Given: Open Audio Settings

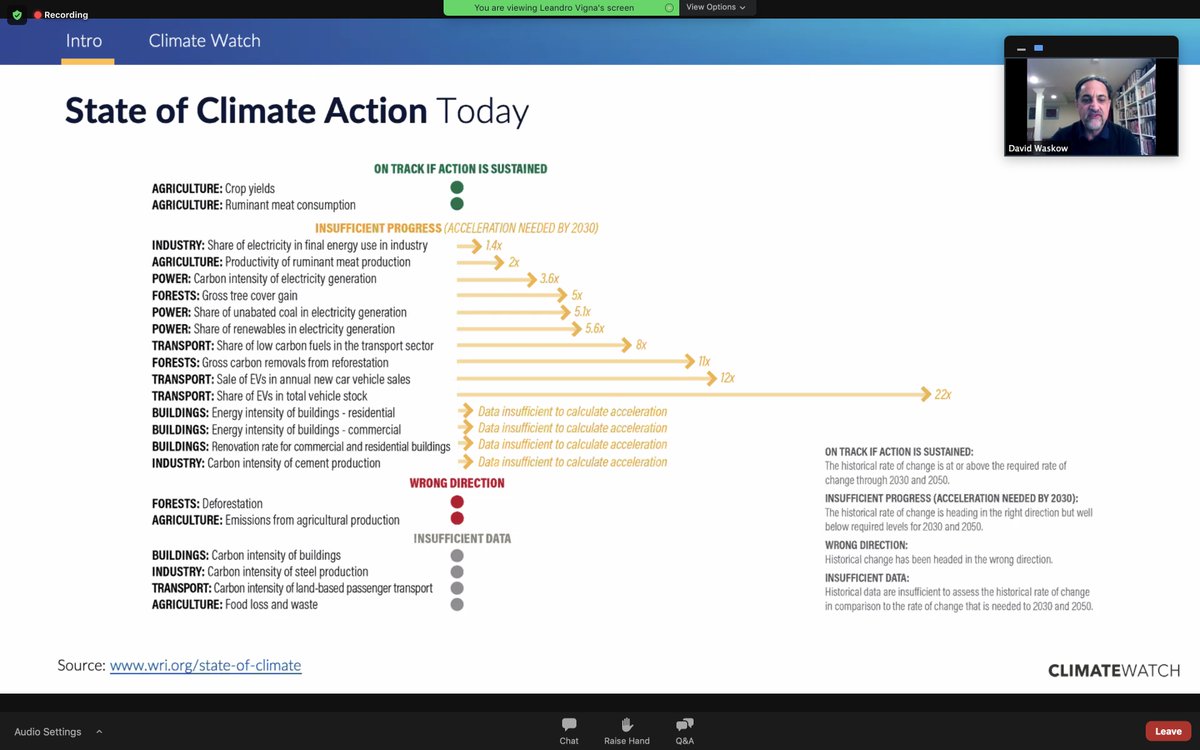Looking at the screenshot, I should coord(47,732).
